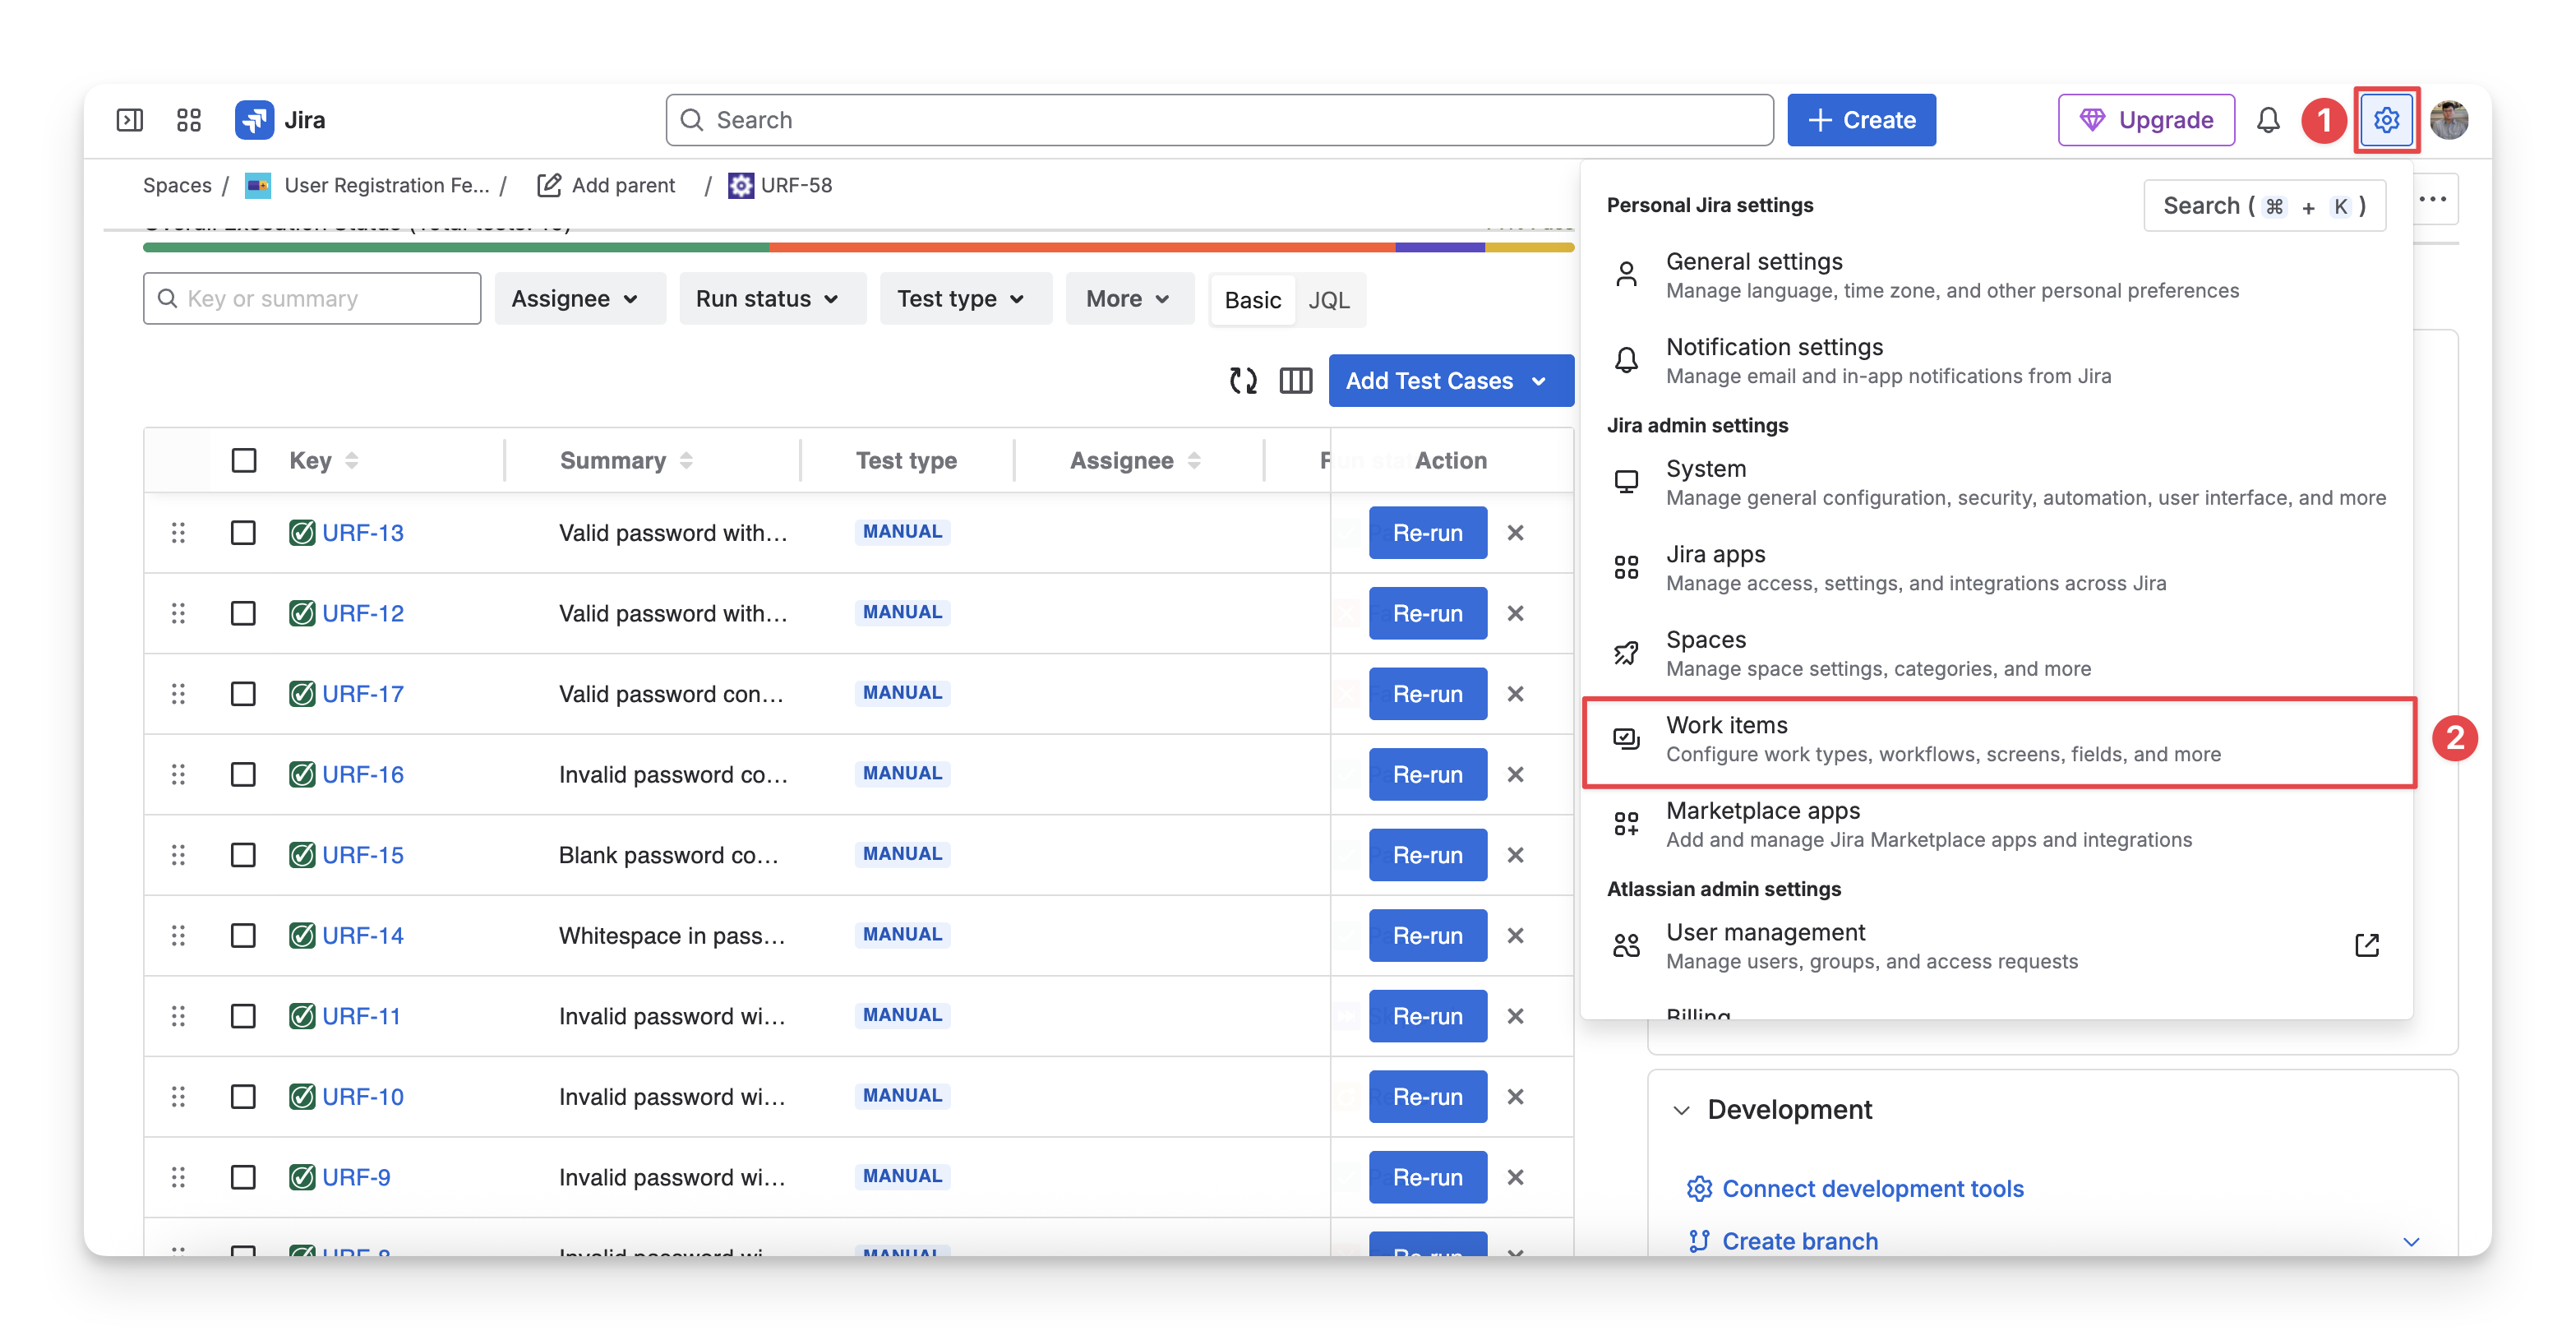
Task: Collapse the Development section
Action: click(x=1682, y=1110)
